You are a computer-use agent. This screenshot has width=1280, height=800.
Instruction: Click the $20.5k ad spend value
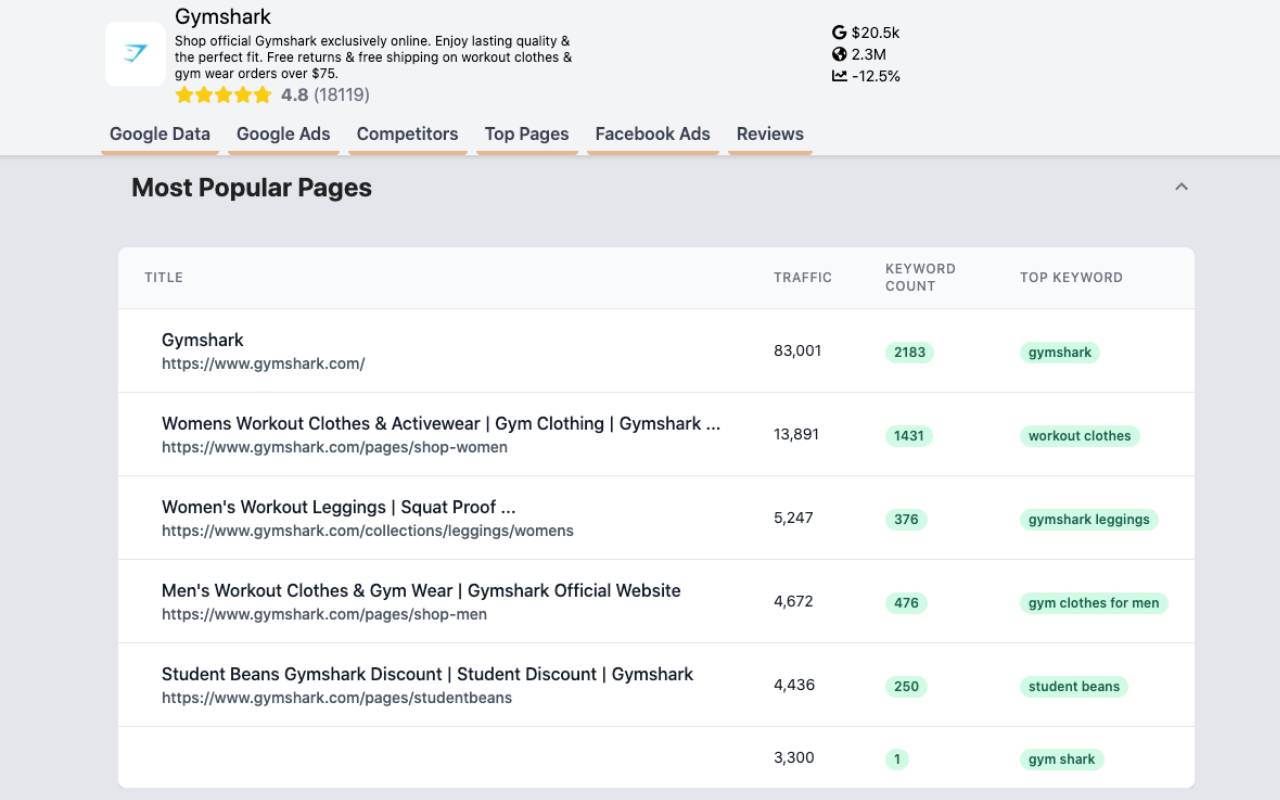pos(875,32)
